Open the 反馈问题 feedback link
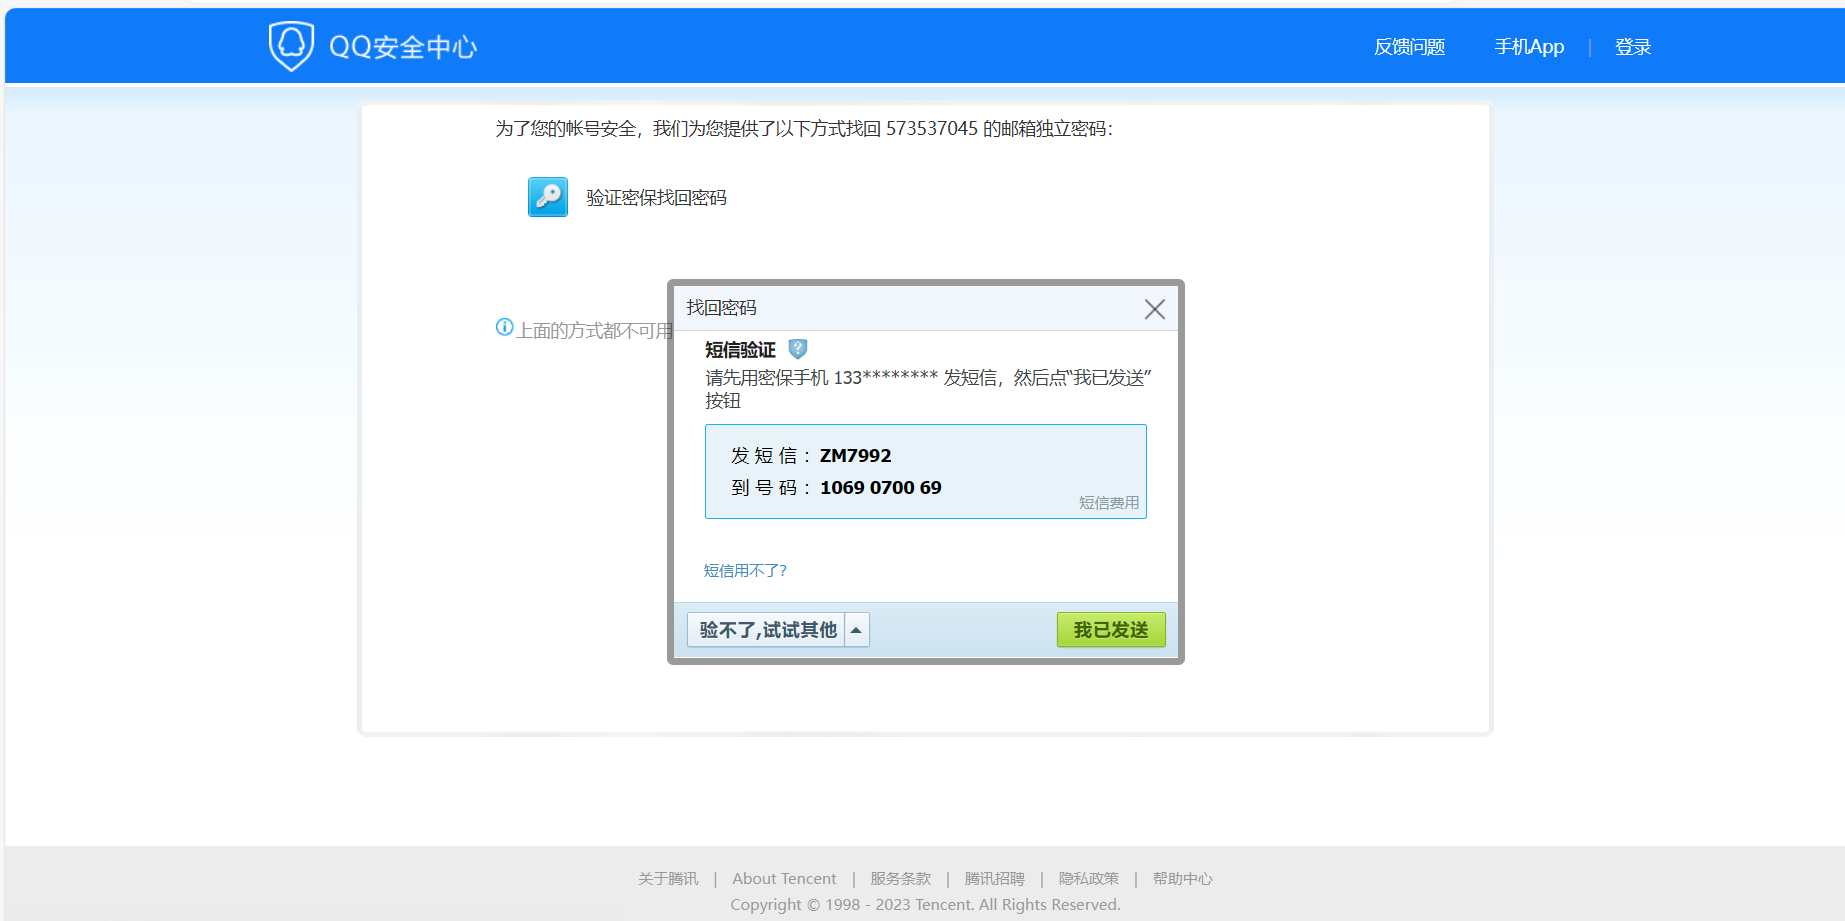This screenshot has height=921, width=1845. 1409,47
